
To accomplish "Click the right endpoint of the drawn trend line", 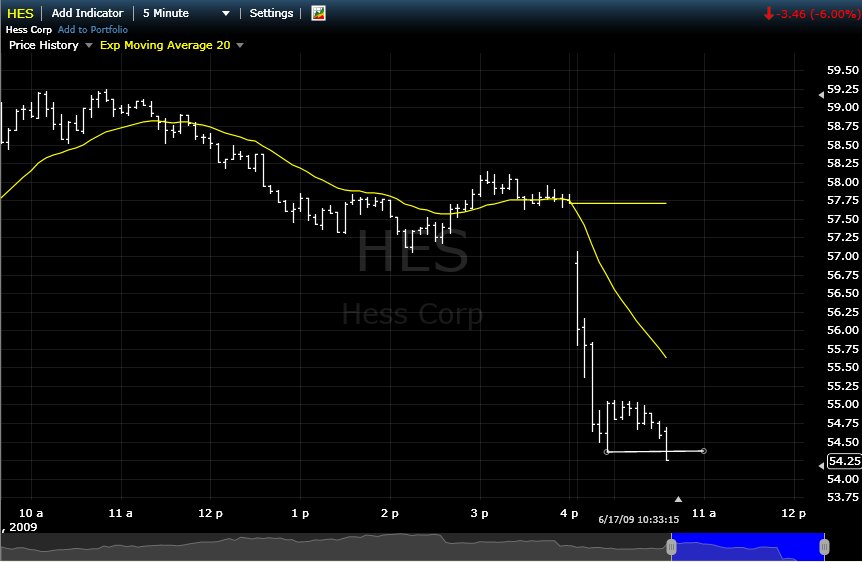I will (x=704, y=451).
